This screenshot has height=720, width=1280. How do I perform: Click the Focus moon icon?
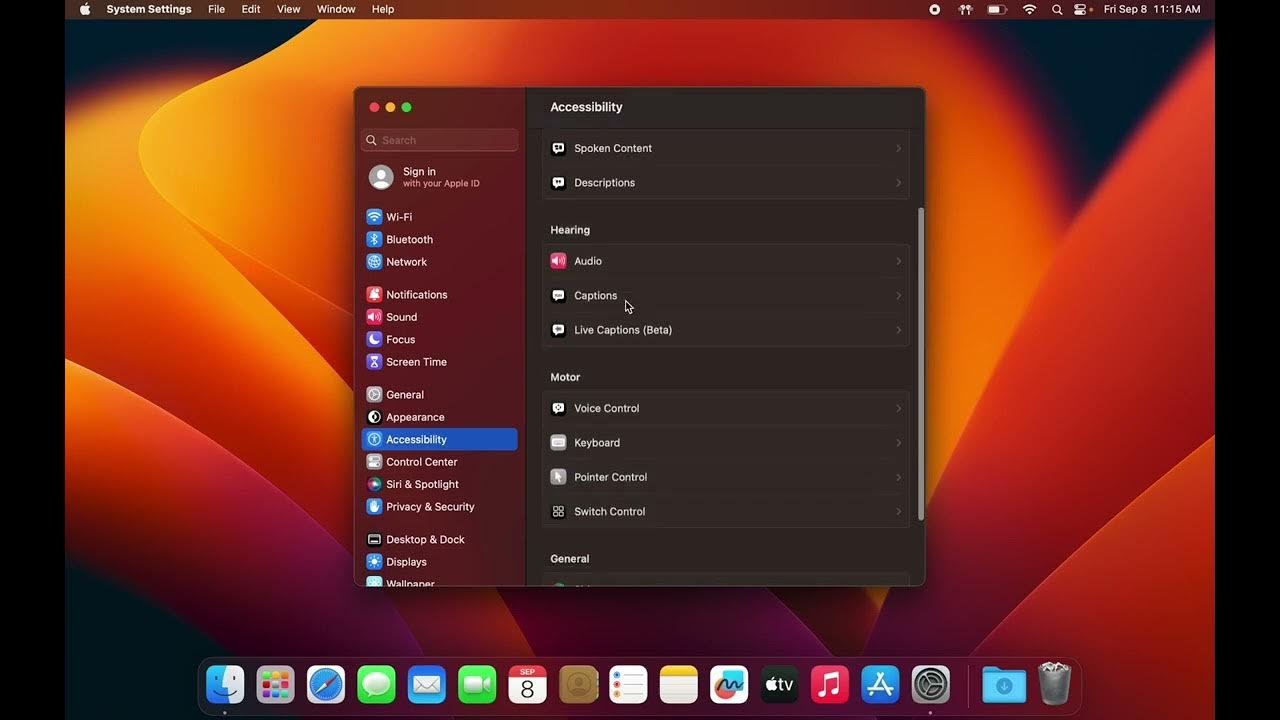(x=374, y=339)
